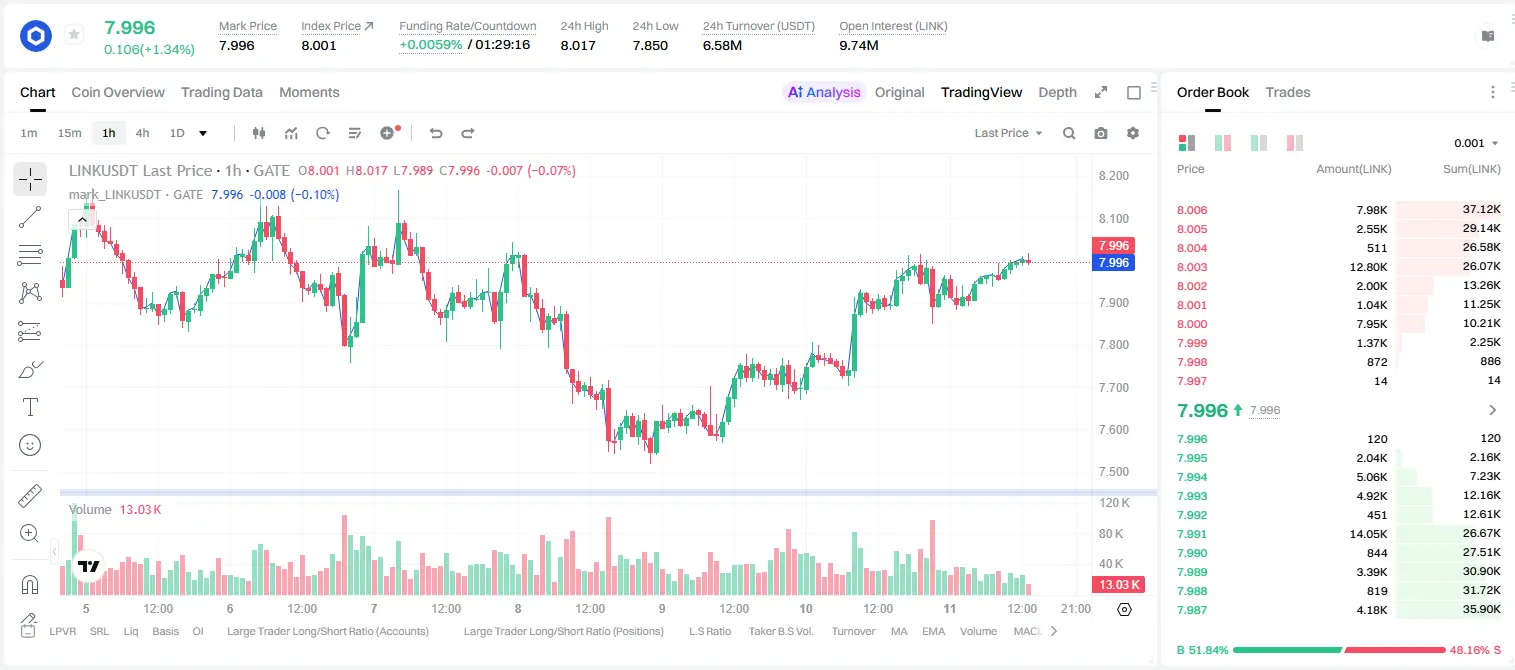Show only sell orders in order book
The image size is (1515, 670).
[x=1295, y=143]
